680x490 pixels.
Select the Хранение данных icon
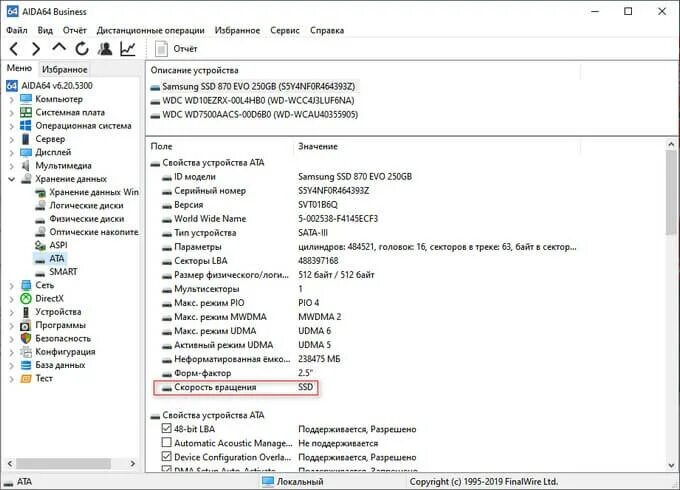tap(26, 179)
